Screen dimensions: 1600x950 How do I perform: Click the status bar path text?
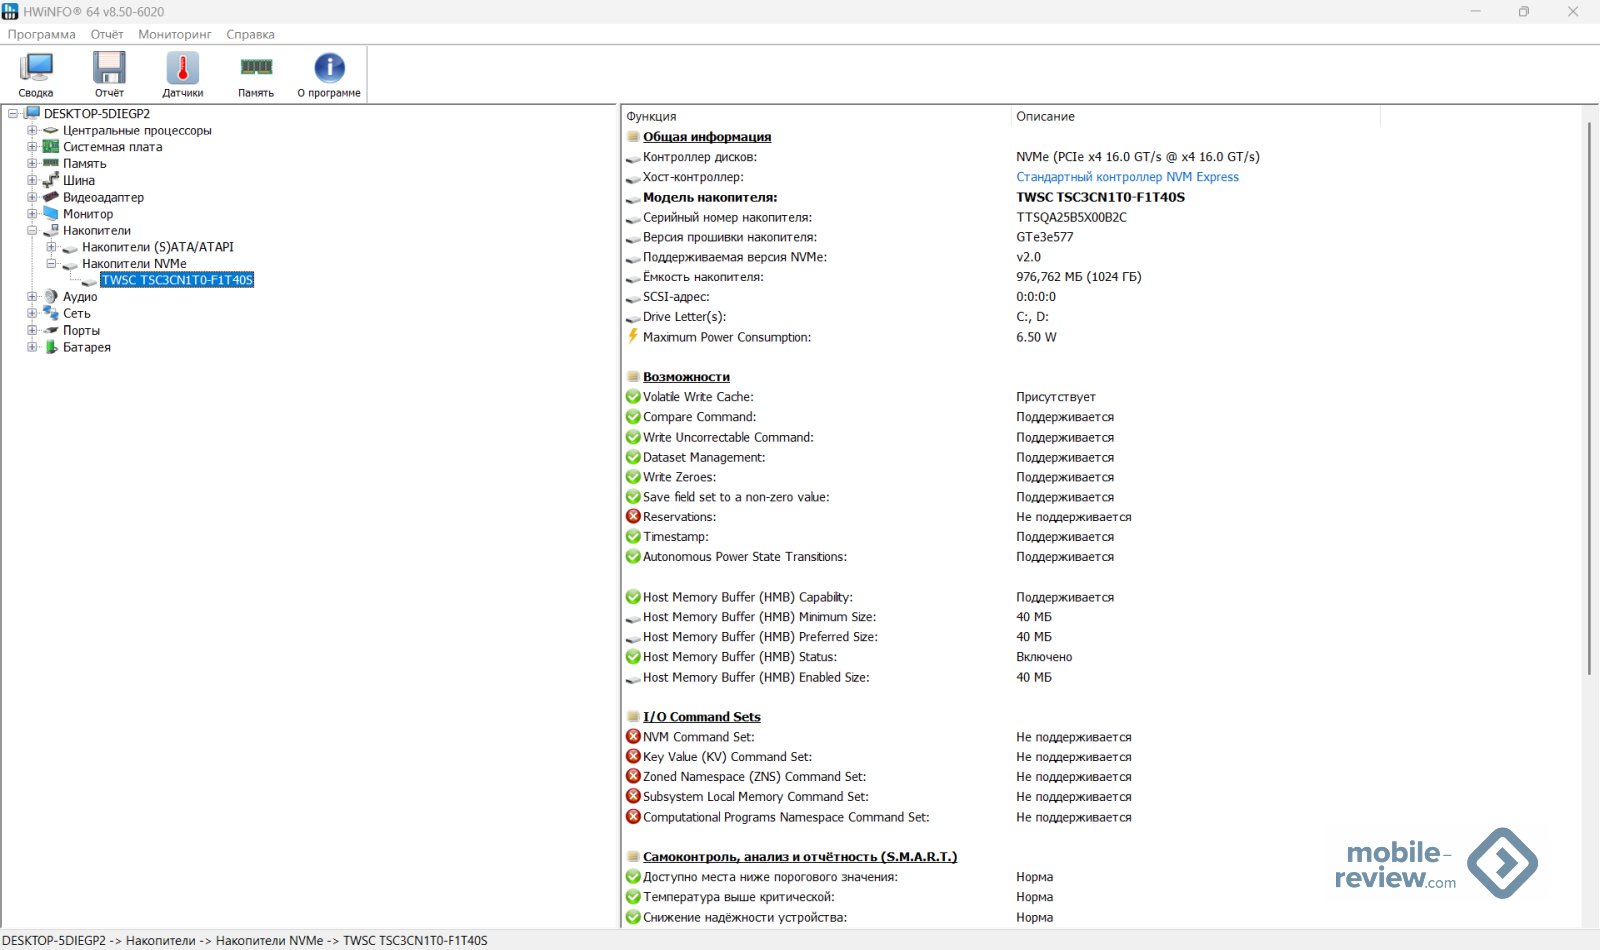point(245,940)
